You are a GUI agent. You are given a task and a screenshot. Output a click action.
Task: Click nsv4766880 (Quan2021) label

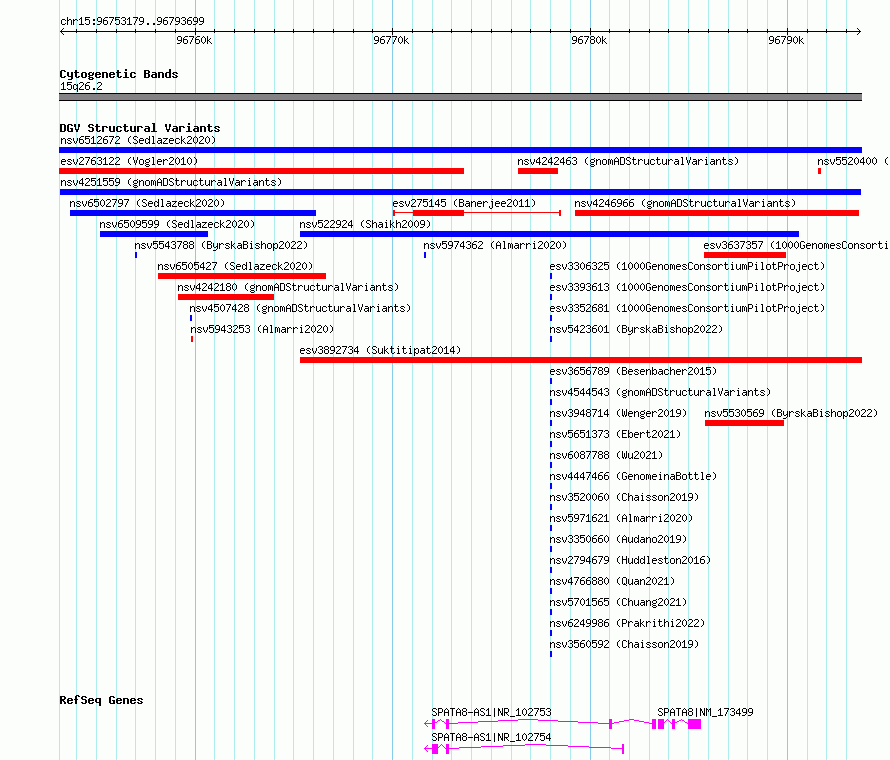pos(612,581)
